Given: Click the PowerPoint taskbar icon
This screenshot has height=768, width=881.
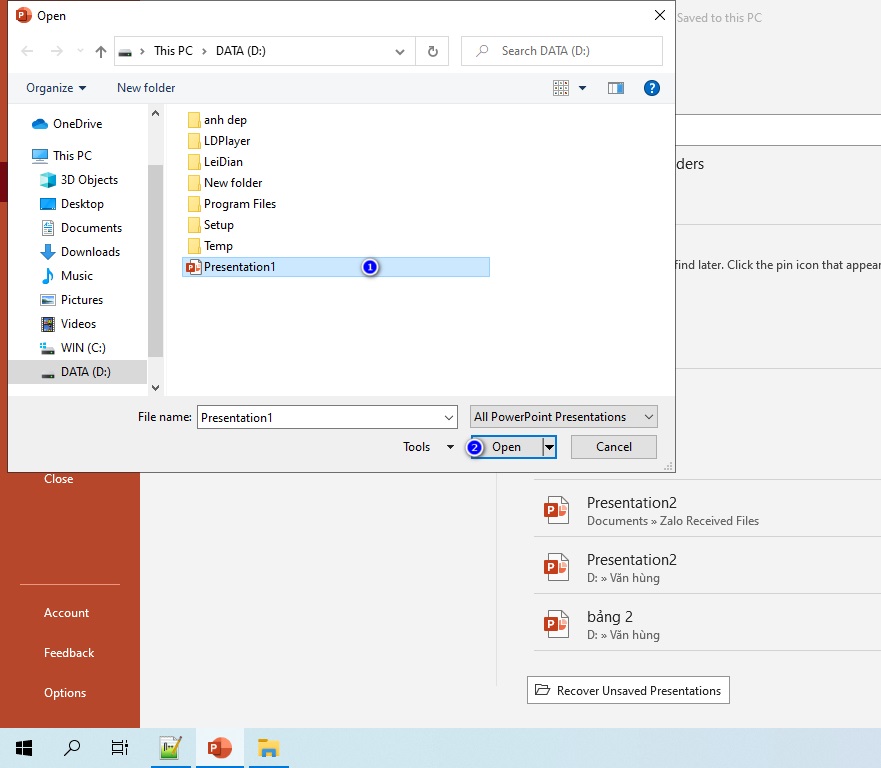Looking at the screenshot, I should (220, 748).
